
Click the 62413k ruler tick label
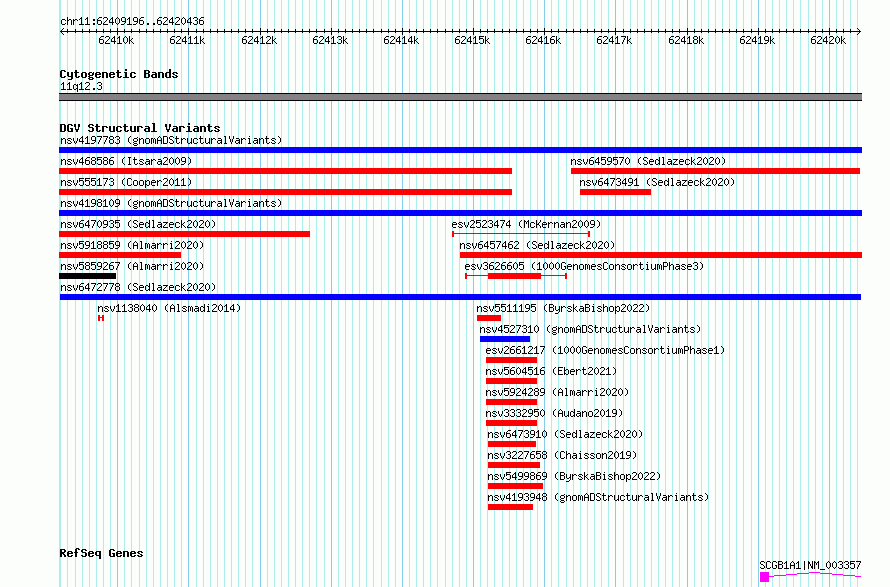(330, 40)
